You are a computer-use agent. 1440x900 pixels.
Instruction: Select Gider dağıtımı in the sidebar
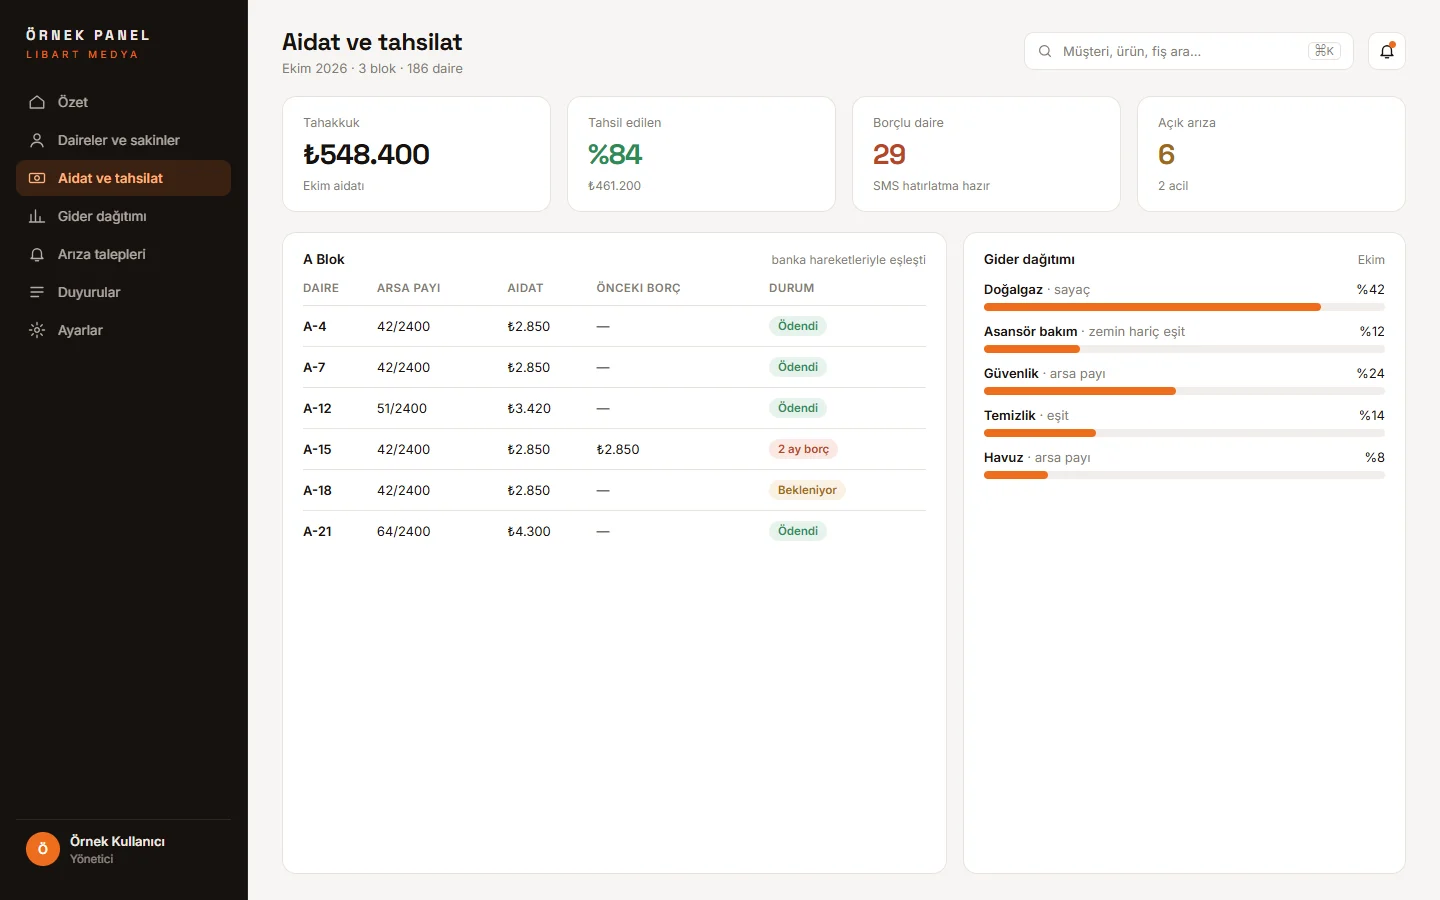[124, 216]
